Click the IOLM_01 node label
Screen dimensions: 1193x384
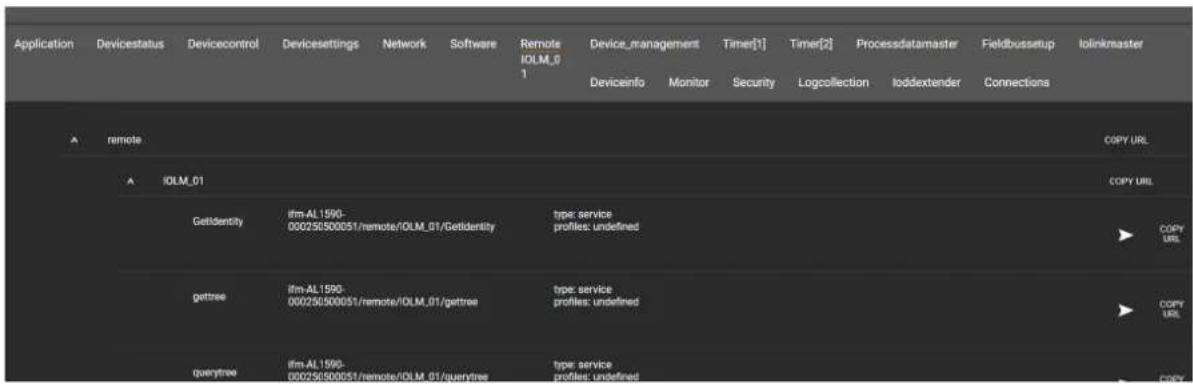coord(183,181)
